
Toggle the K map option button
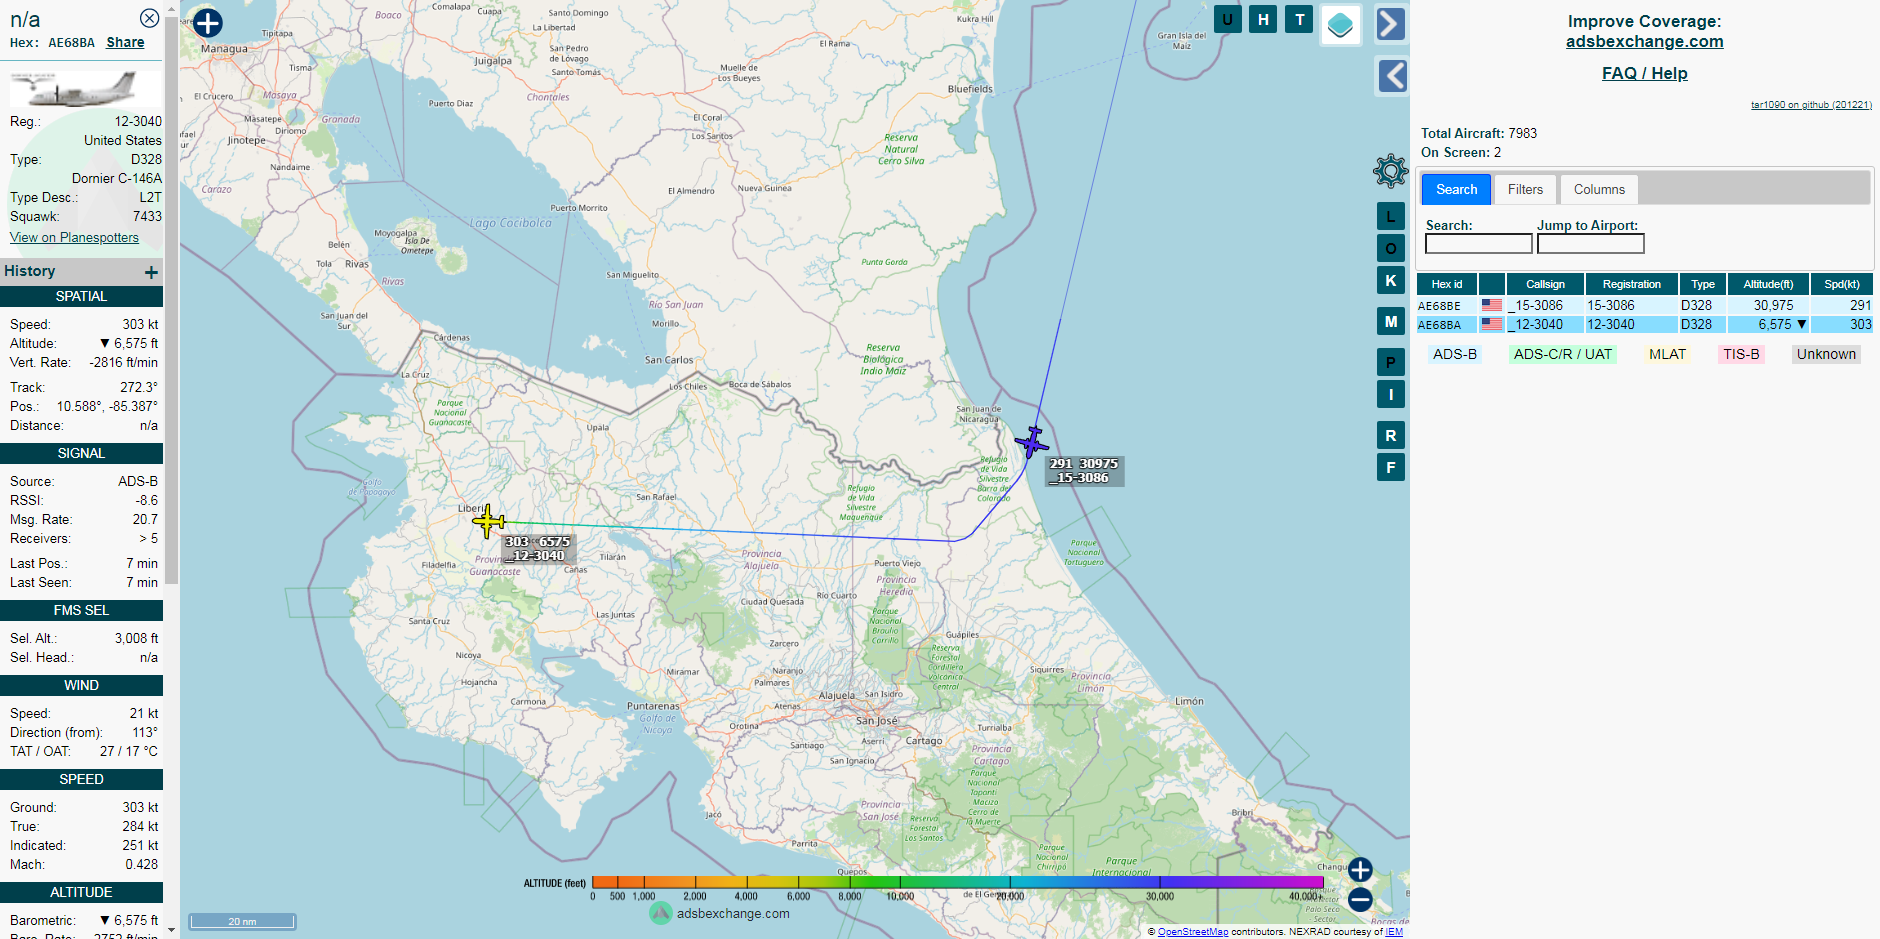[x=1390, y=280]
